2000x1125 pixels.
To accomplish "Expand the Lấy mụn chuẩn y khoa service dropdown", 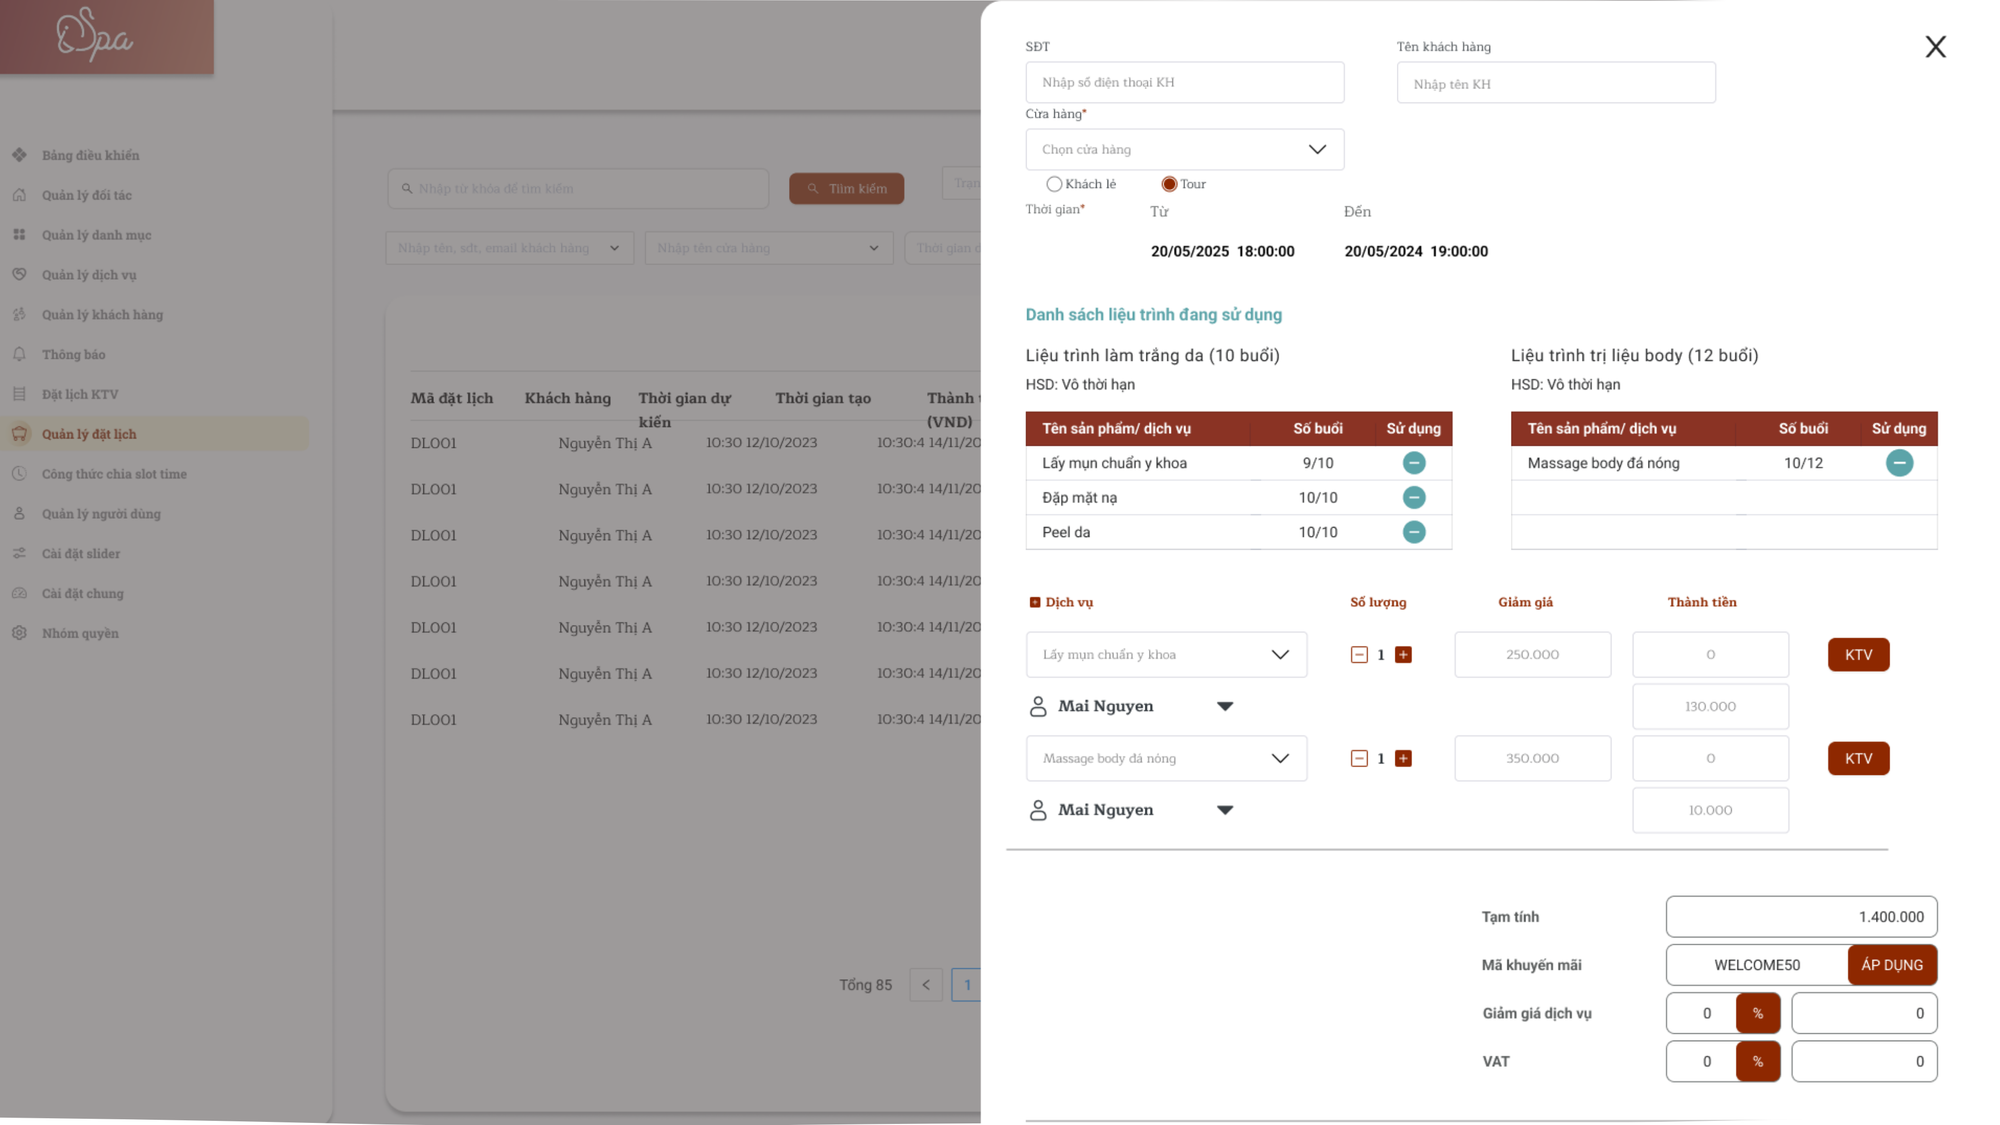I will coord(1166,655).
